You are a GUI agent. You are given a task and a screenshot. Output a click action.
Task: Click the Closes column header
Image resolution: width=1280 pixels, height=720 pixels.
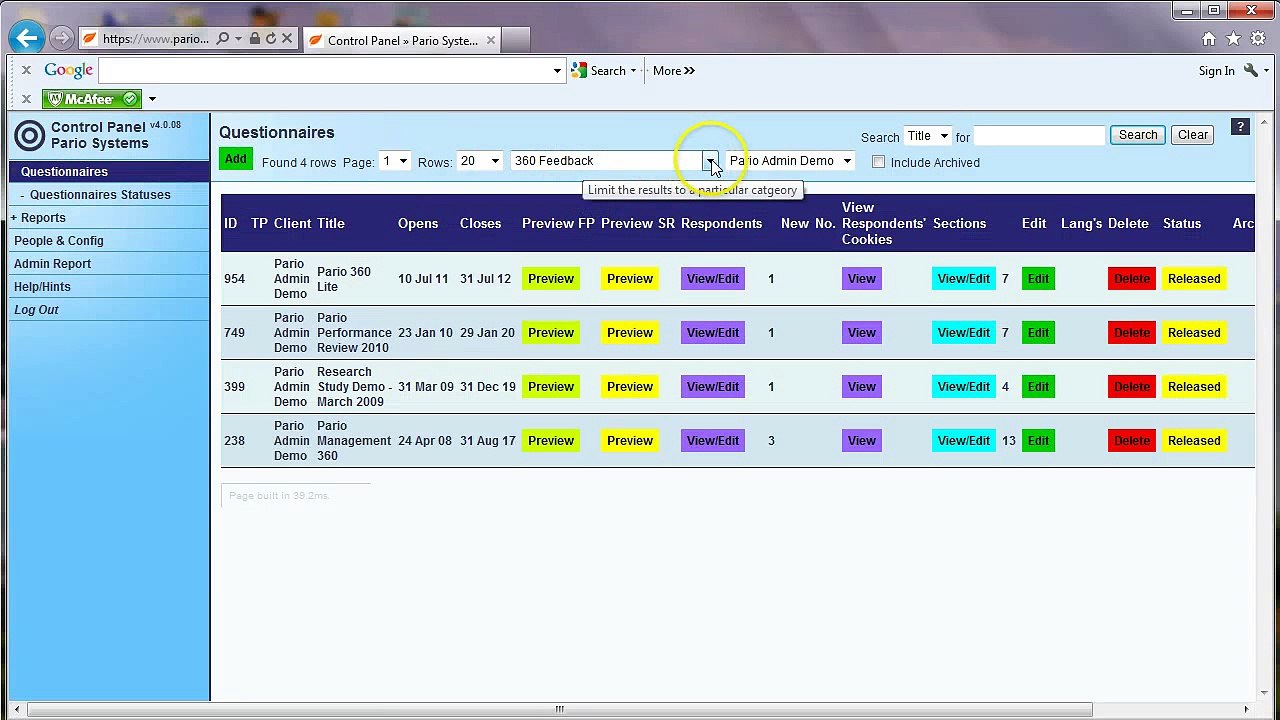click(x=480, y=223)
